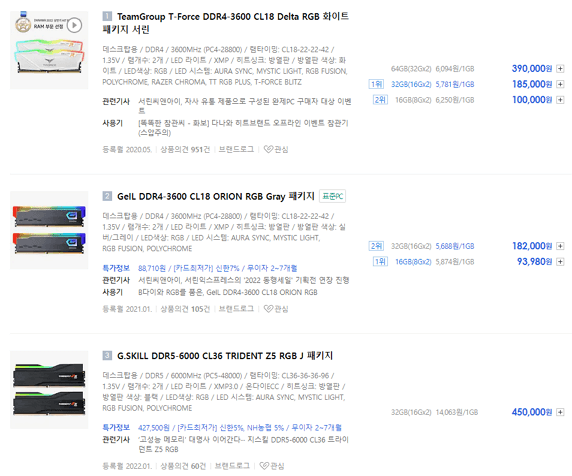Add the 390,000원 64GB option with plus icon

click(x=560, y=69)
